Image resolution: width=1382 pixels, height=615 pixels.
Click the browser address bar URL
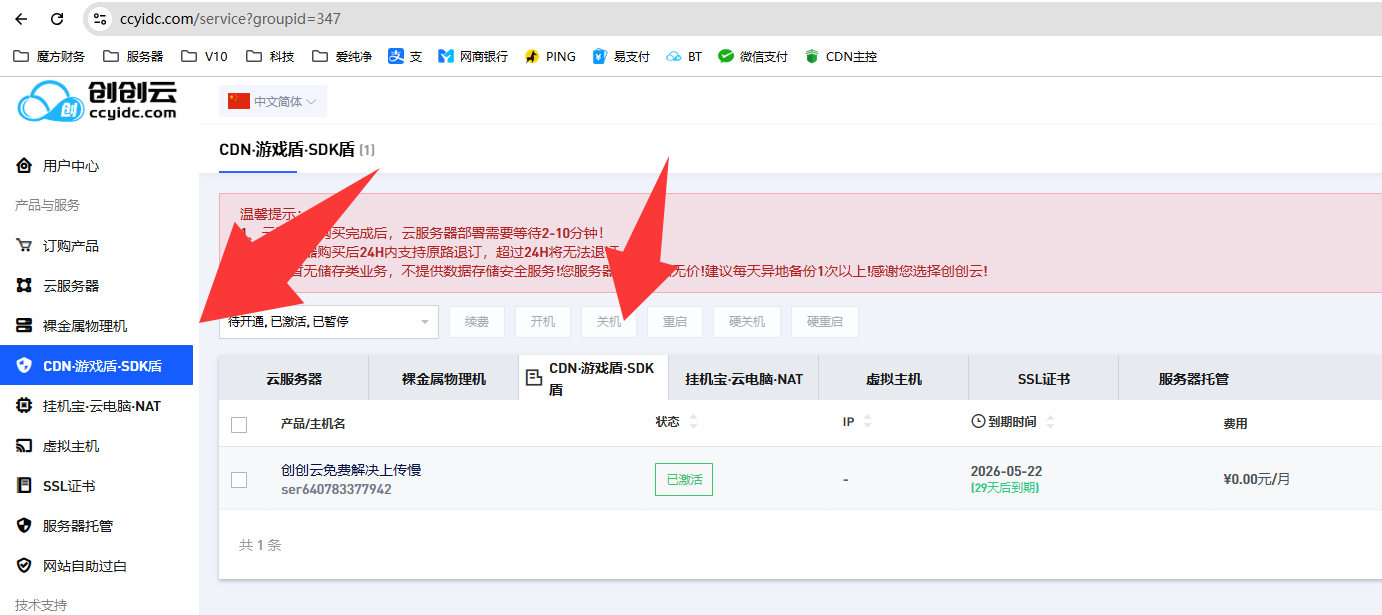pos(228,19)
